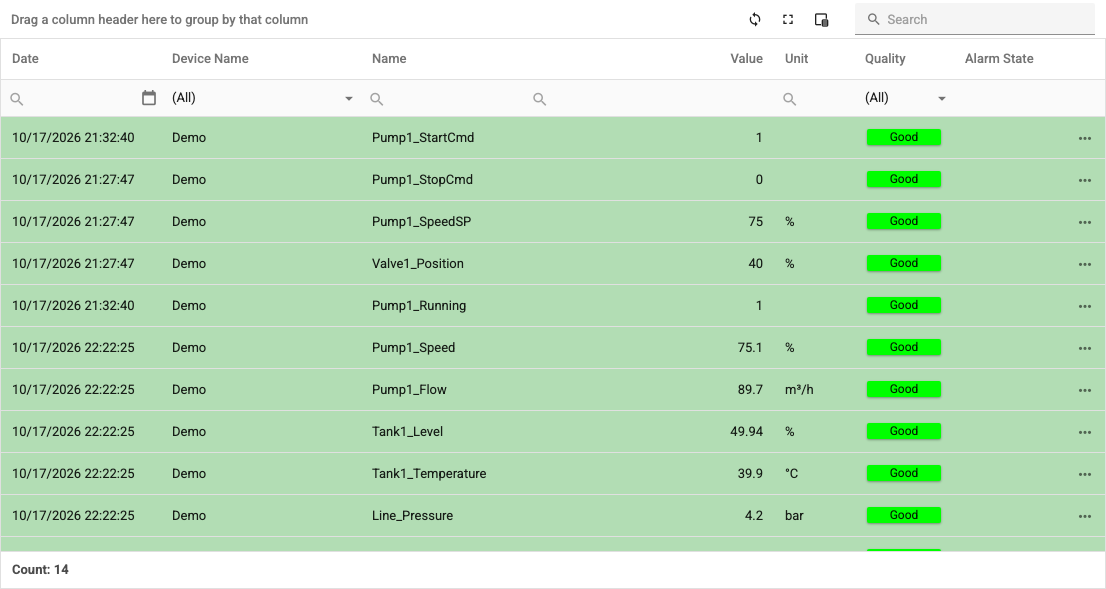Sort by the Name column header
The image size is (1106, 589).
[x=389, y=59]
